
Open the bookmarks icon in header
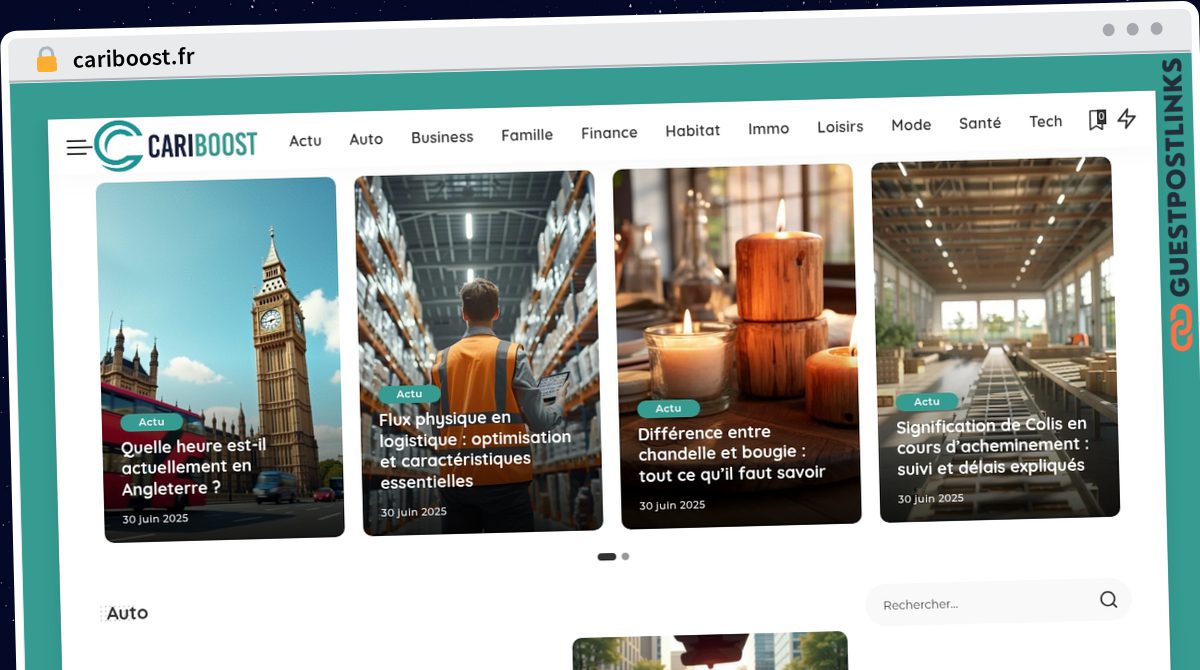[1096, 120]
